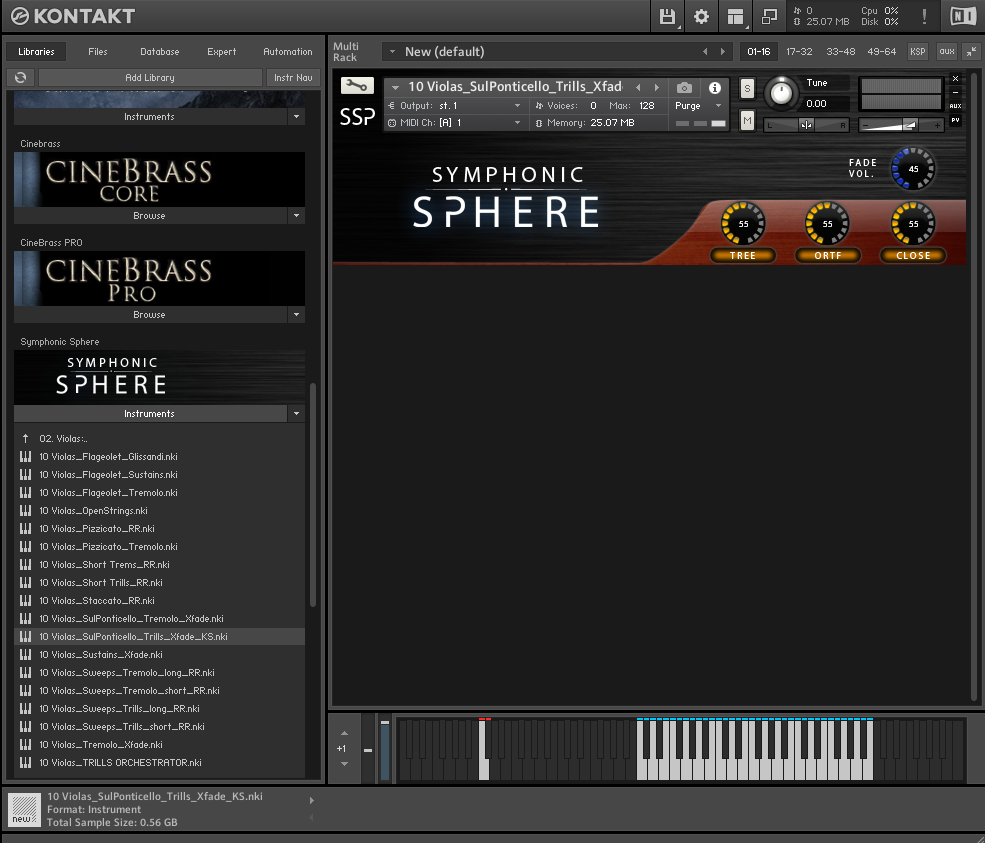Click the Add Library button
The height and width of the screenshot is (843, 985).
[x=150, y=77]
